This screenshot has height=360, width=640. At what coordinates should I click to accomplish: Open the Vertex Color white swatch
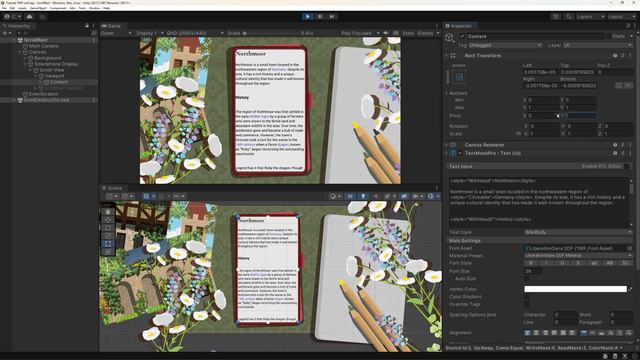pyautogui.click(x=575, y=289)
